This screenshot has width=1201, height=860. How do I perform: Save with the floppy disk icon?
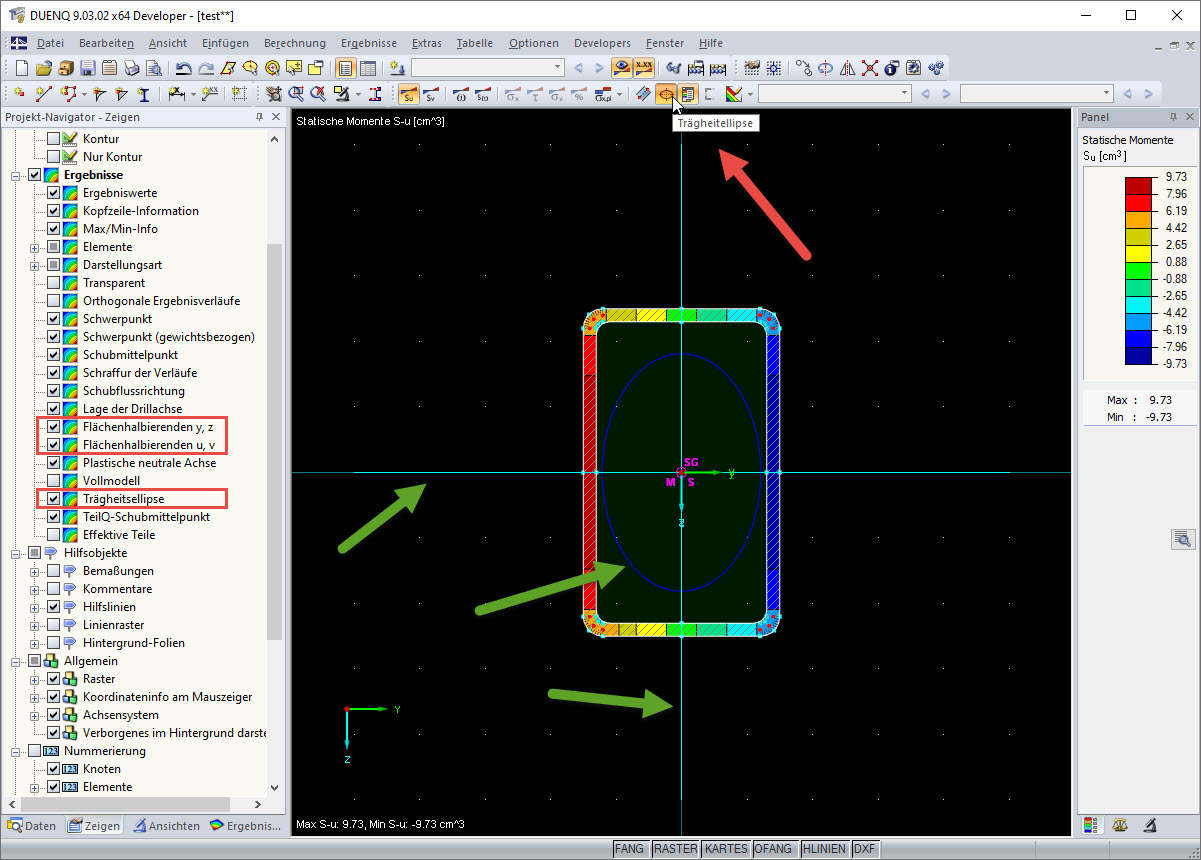(87, 68)
